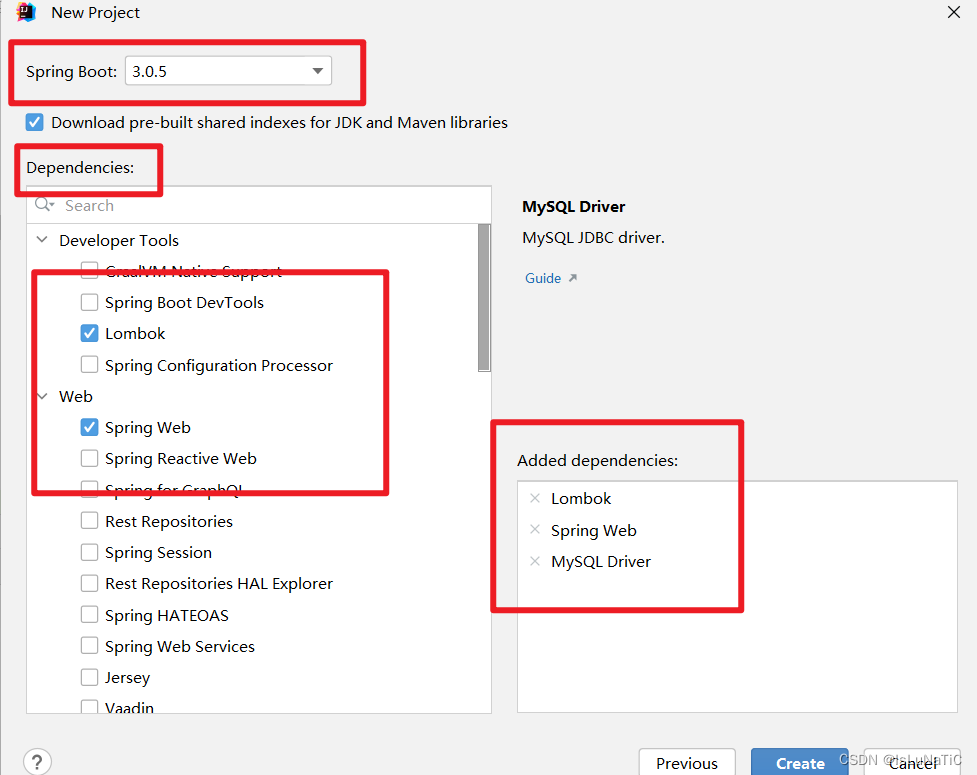This screenshot has width=977, height=775.
Task: Click the search magnifier icon
Action: click(44, 204)
